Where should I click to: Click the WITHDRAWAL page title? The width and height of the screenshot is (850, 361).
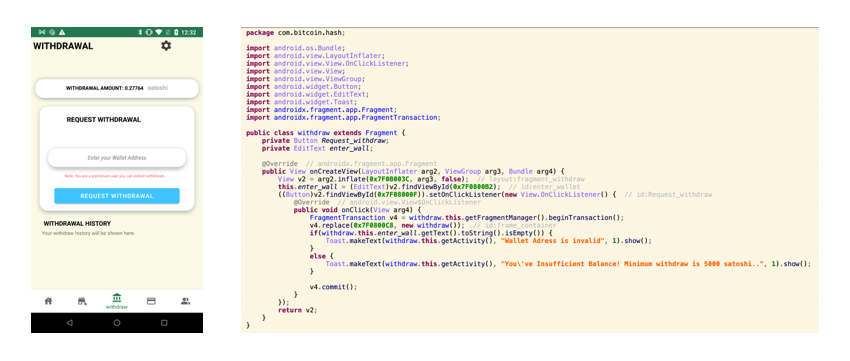(x=63, y=46)
